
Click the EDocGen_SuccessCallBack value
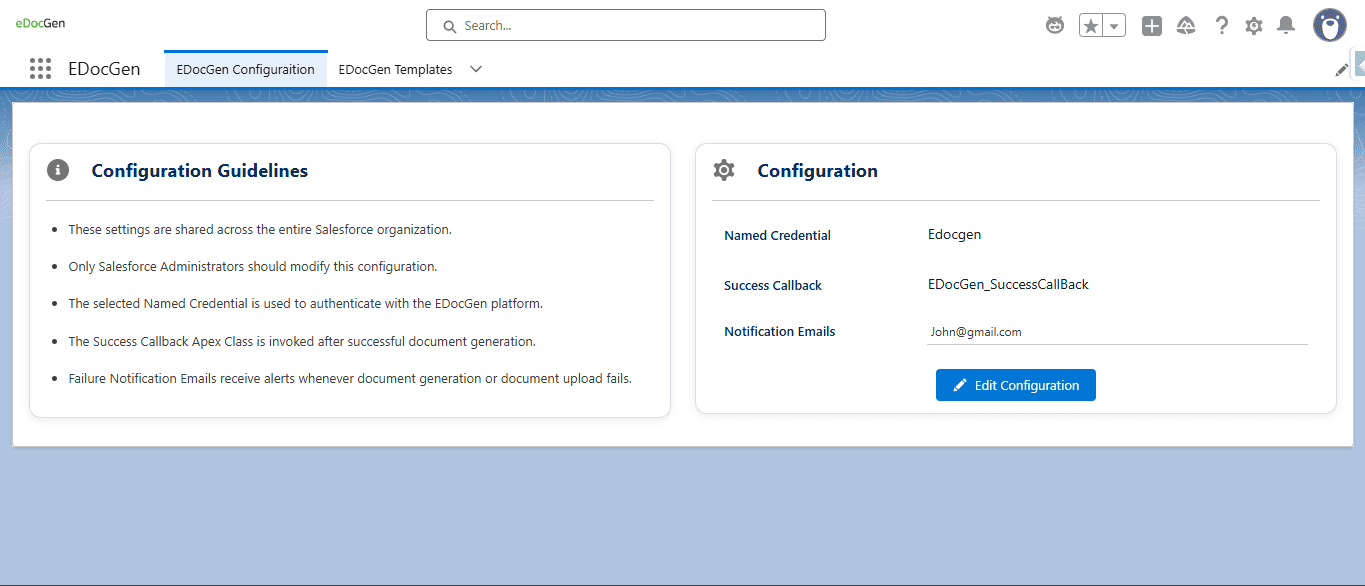[x=1008, y=284]
